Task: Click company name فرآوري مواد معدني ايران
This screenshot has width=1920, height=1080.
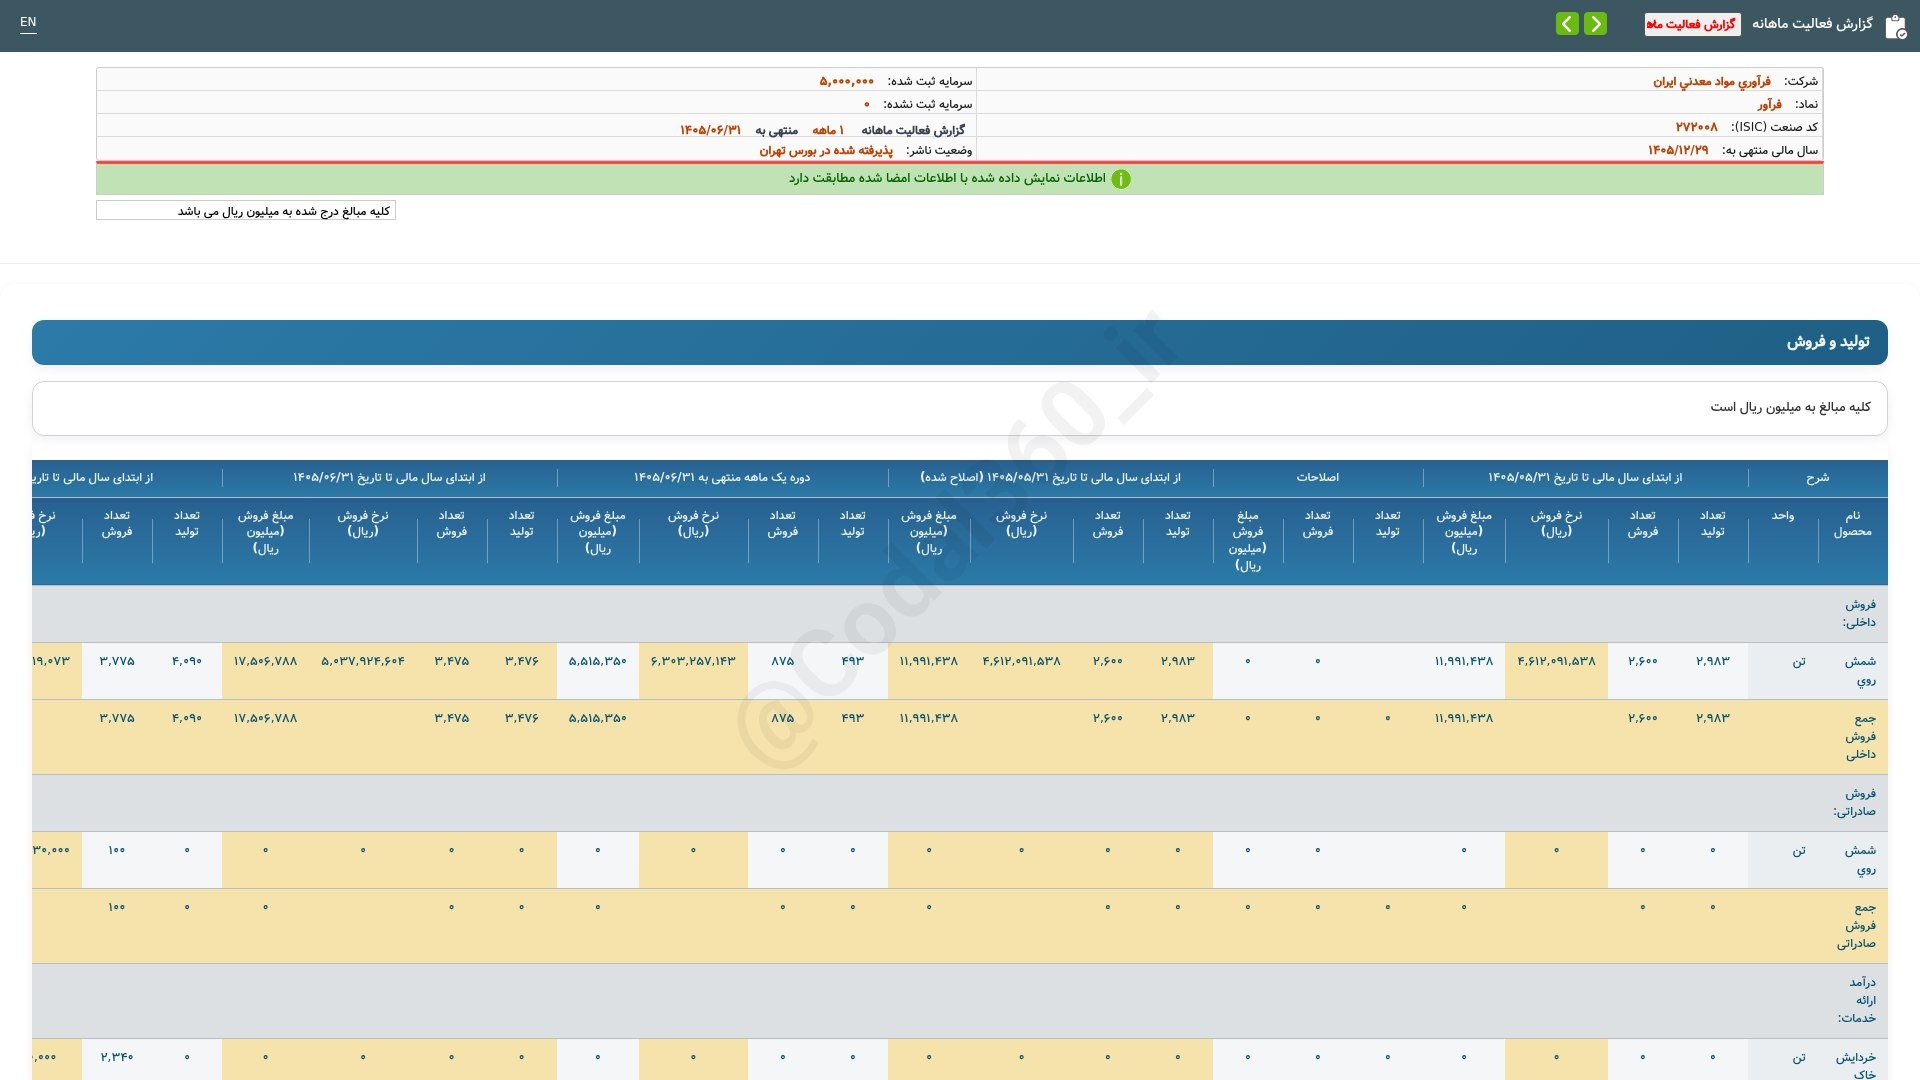Action: tap(1711, 81)
